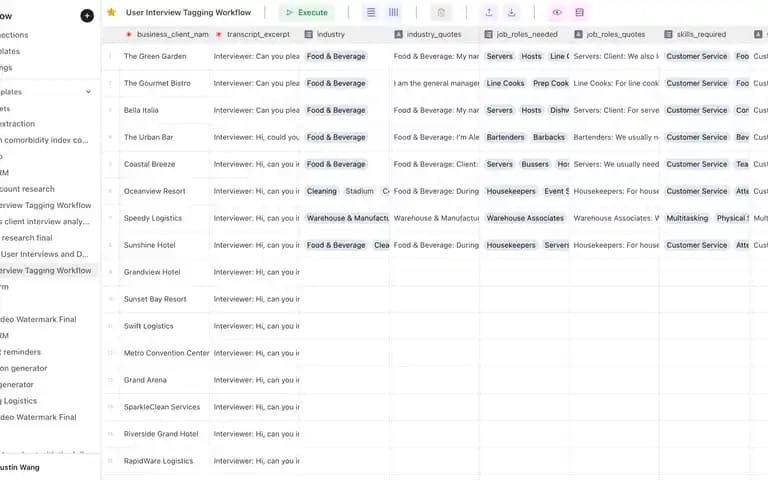Open 'reminders' sidebar item
Viewport: 768px width, 480px height.
[x=21, y=352]
